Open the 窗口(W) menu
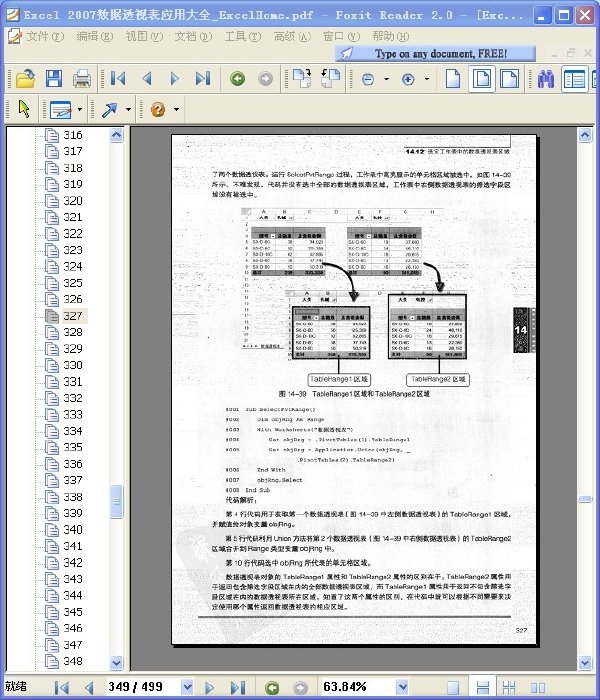This screenshot has width=600, height=700. 341,36
